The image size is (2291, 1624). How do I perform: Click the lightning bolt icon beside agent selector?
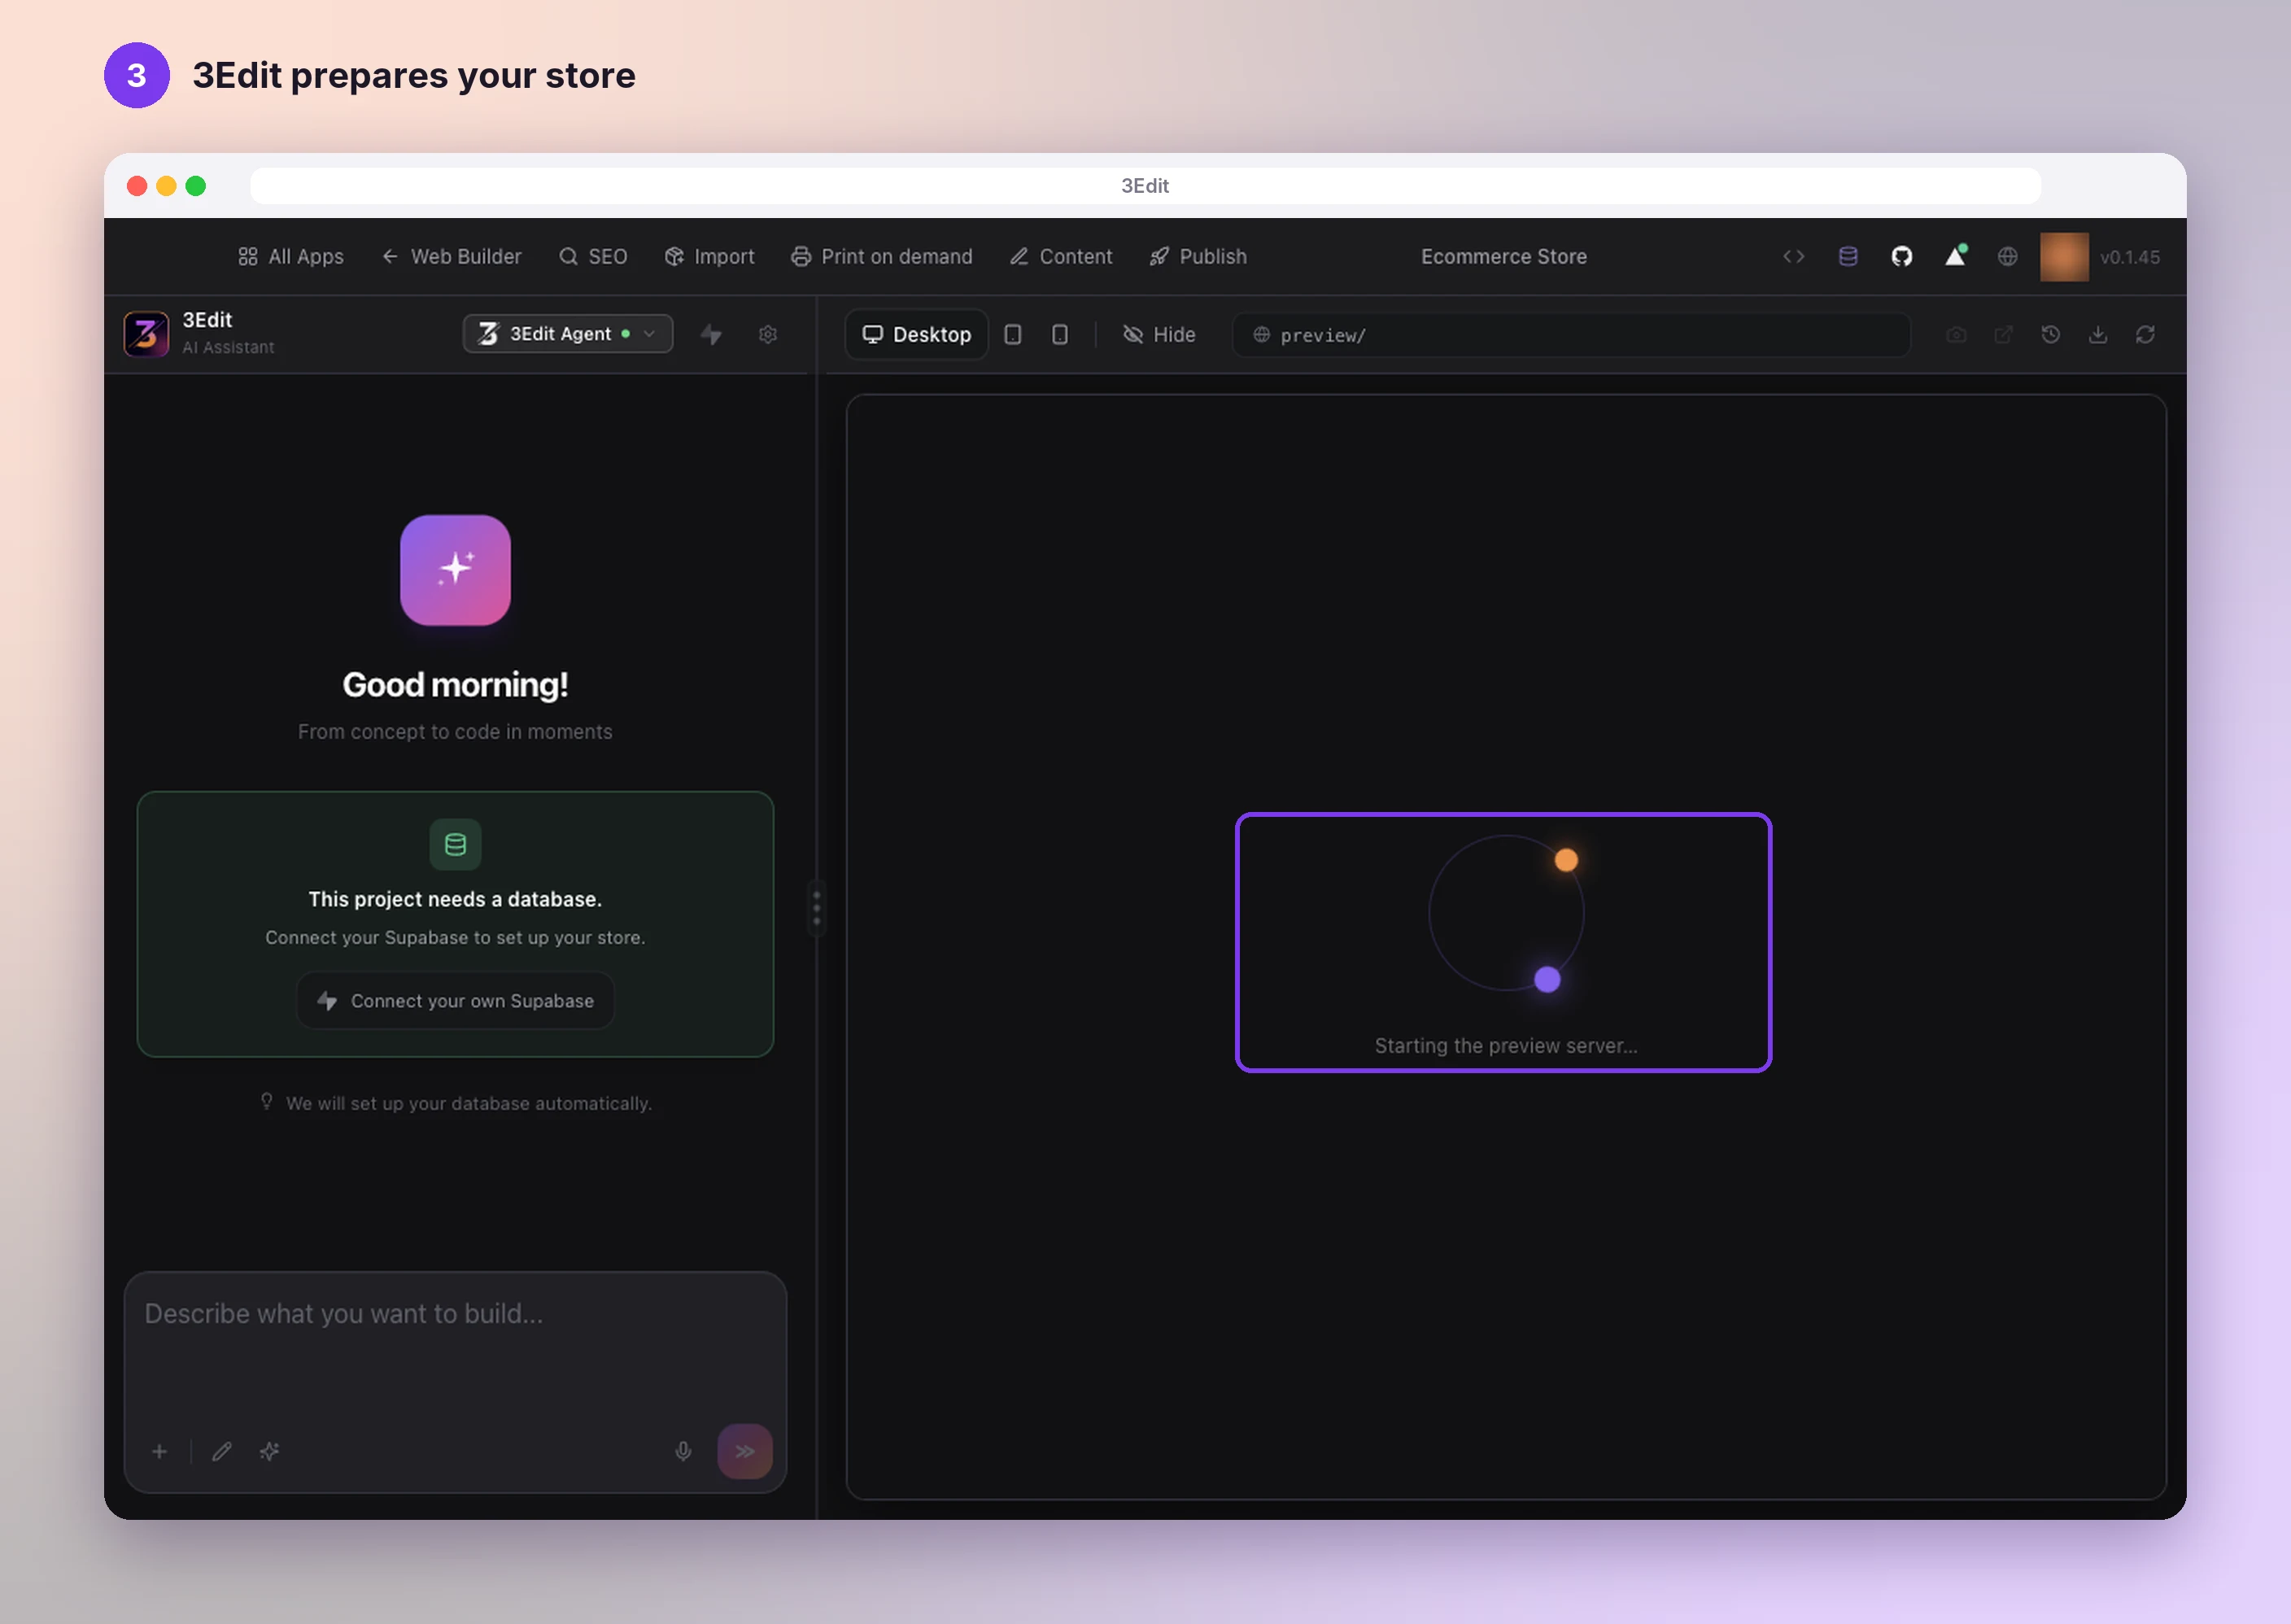pyautogui.click(x=711, y=334)
